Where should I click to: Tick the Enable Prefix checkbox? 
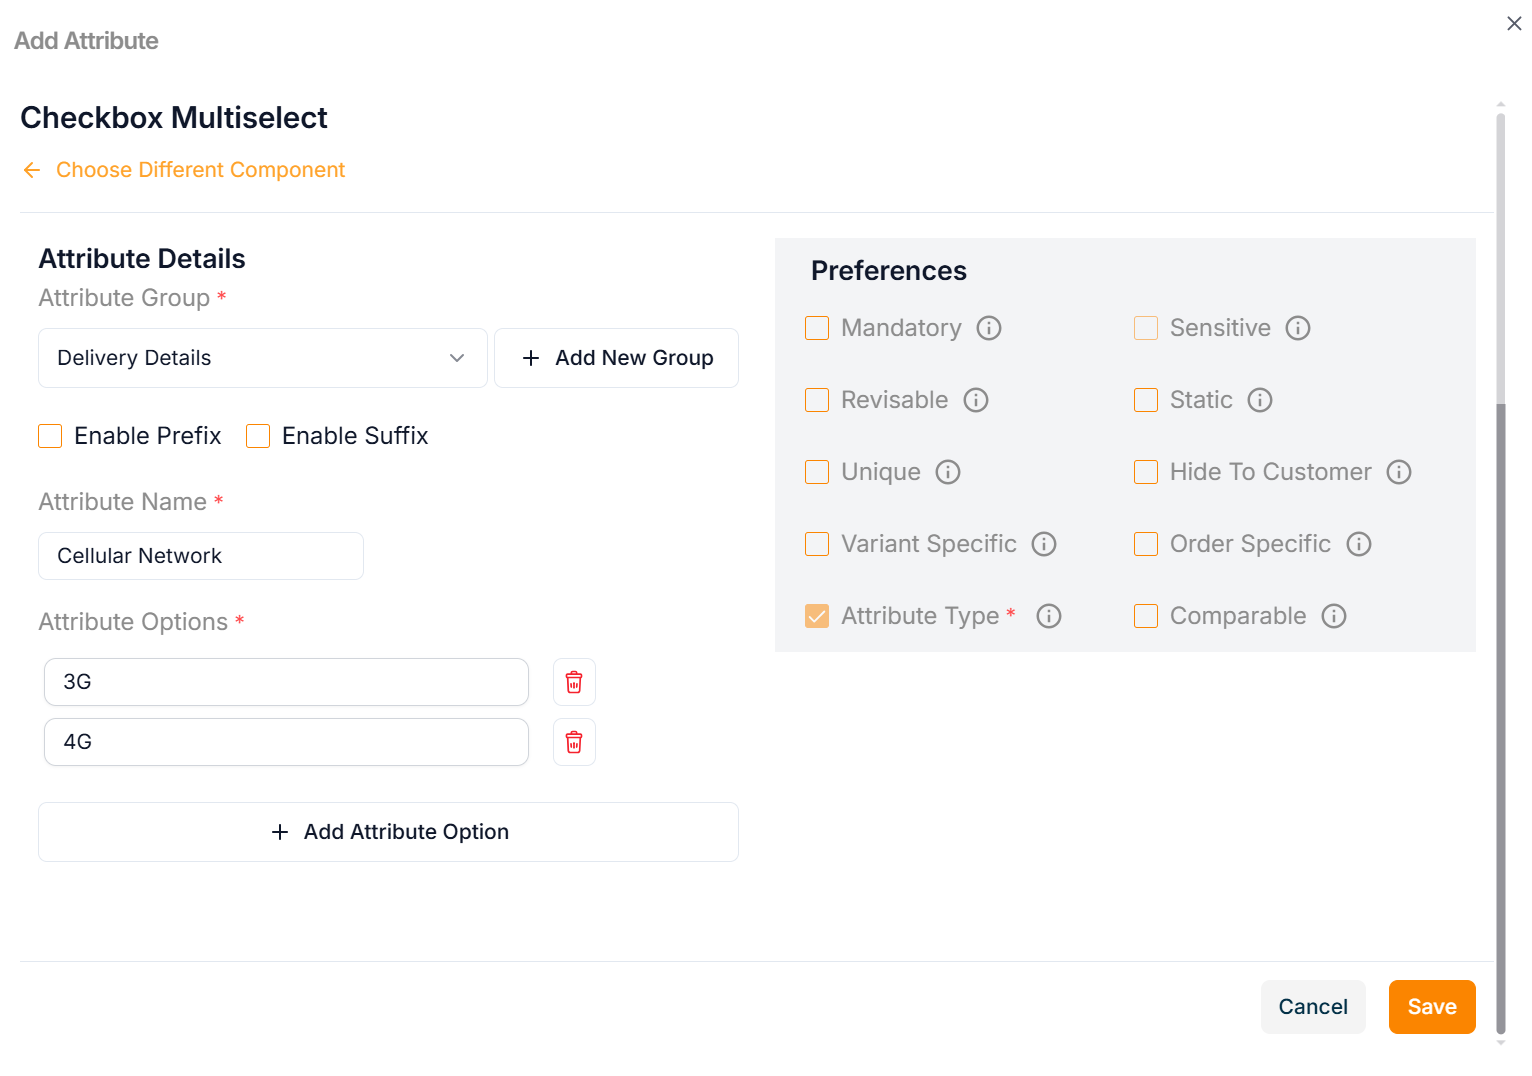tap(50, 436)
